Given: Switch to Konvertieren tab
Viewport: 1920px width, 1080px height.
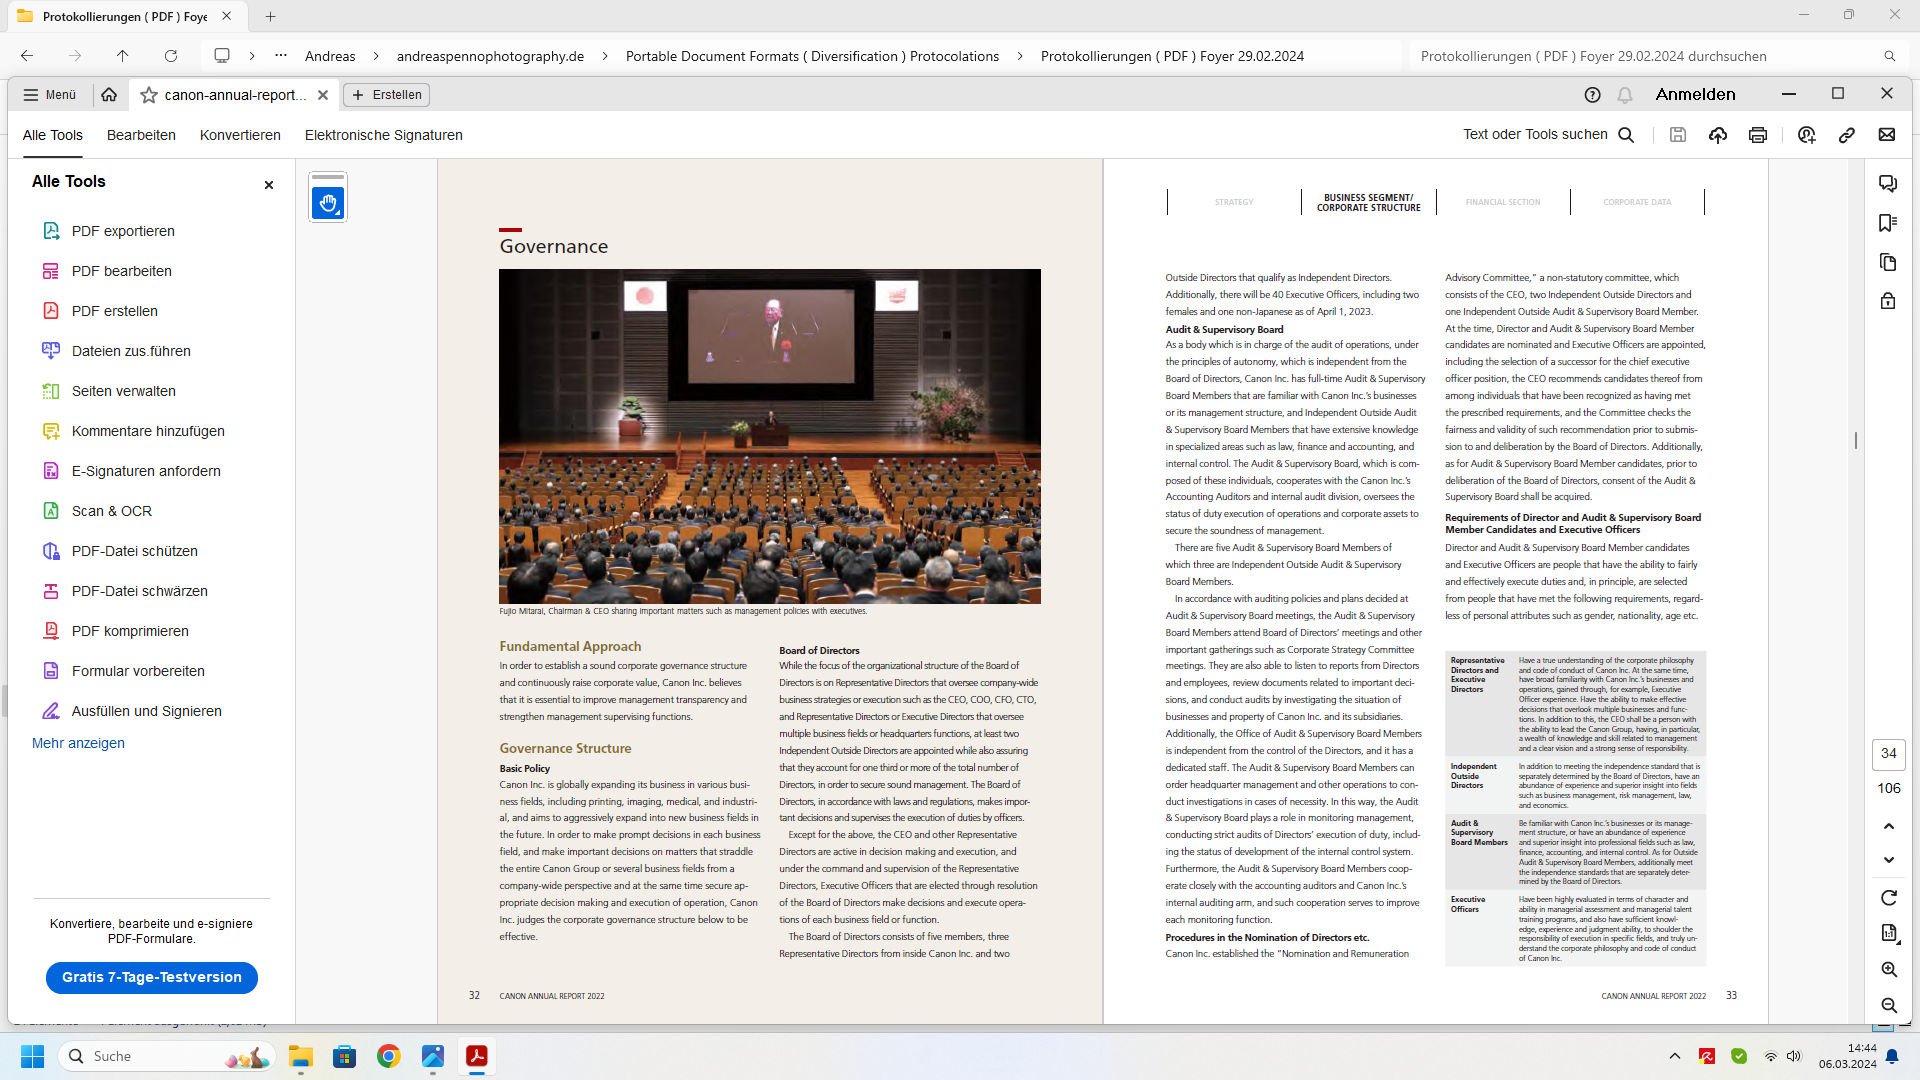Looking at the screenshot, I should tap(240, 135).
